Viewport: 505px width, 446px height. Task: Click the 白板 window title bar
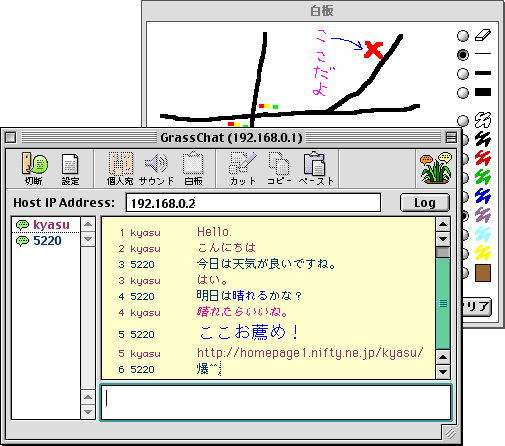322,11
